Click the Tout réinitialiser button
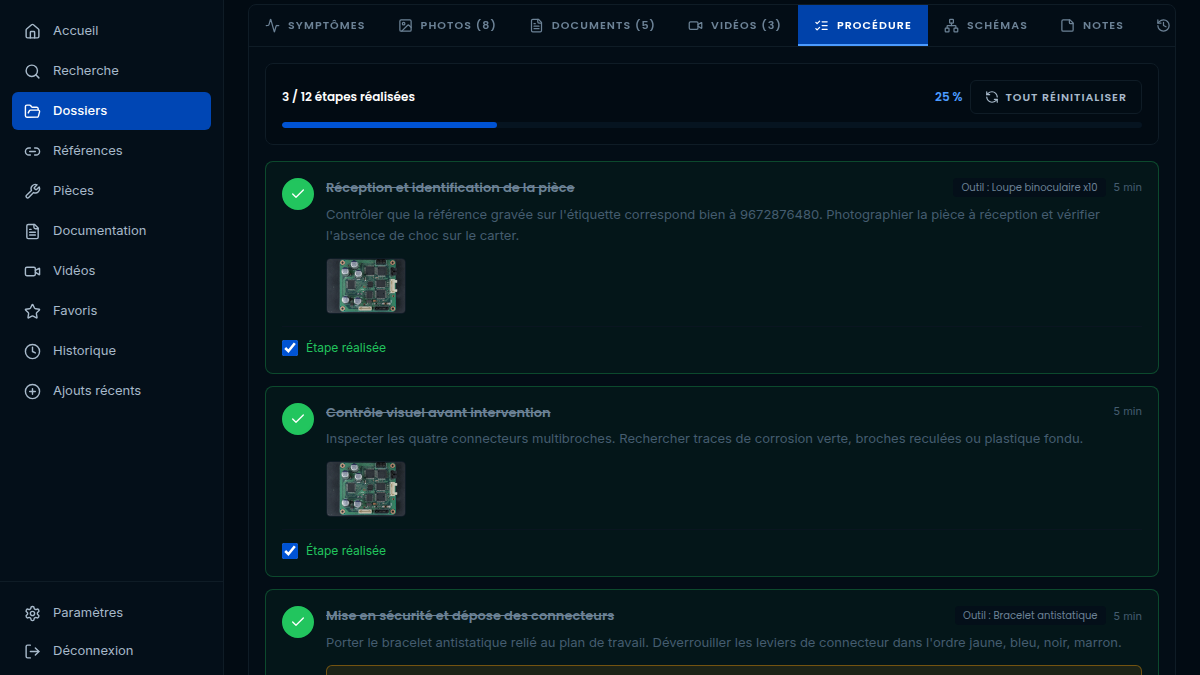The height and width of the screenshot is (675, 1200). pyautogui.click(x=1056, y=97)
